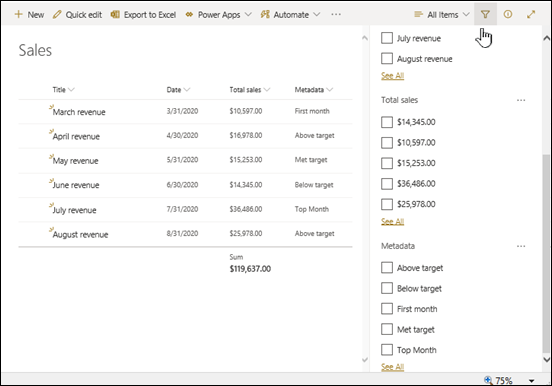
Task: Open the All Items view dropdown chevron
Action: [466, 14]
